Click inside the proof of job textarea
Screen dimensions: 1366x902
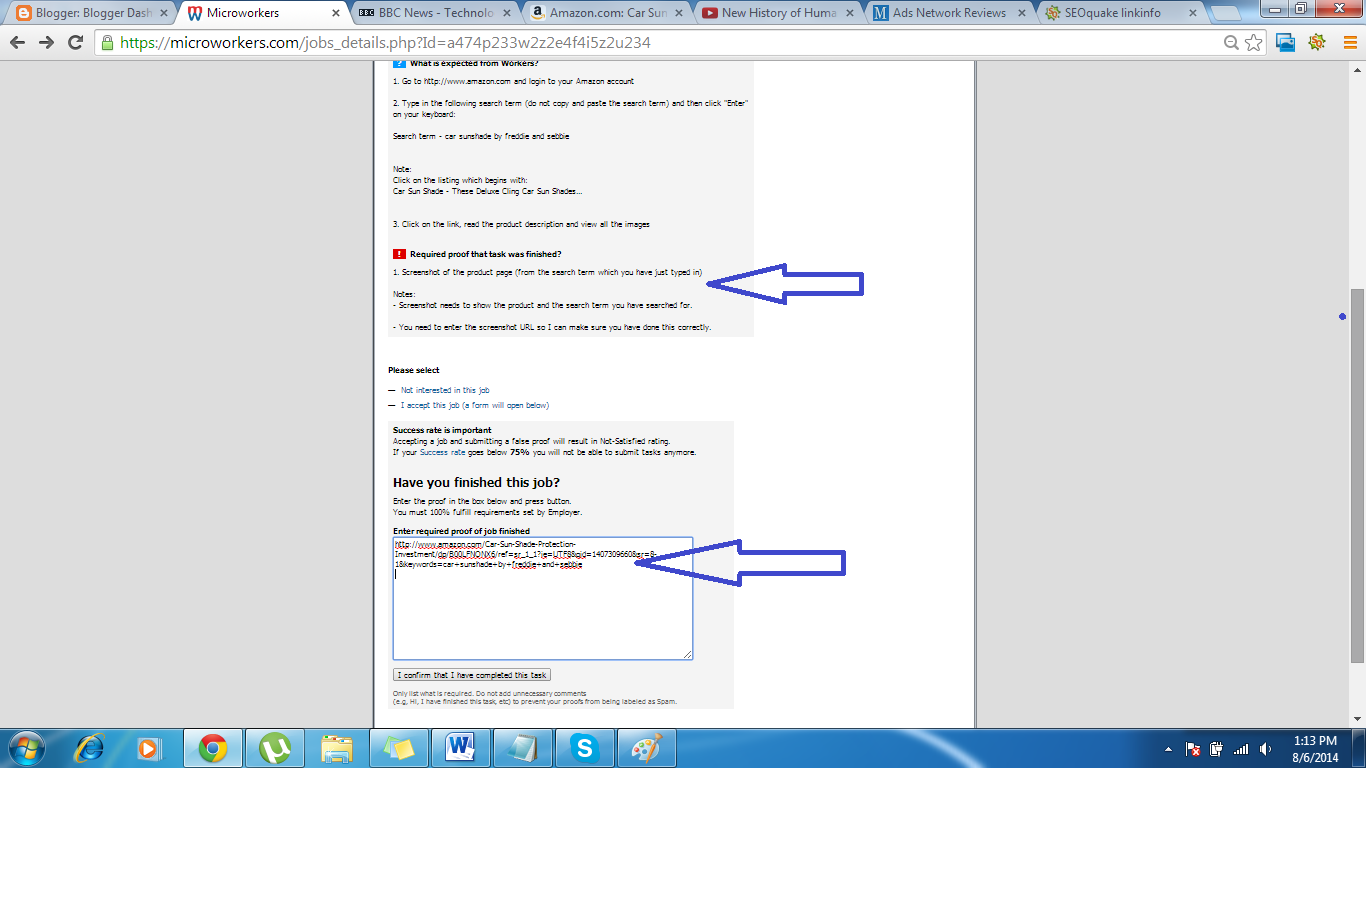pyautogui.click(x=543, y=598)
